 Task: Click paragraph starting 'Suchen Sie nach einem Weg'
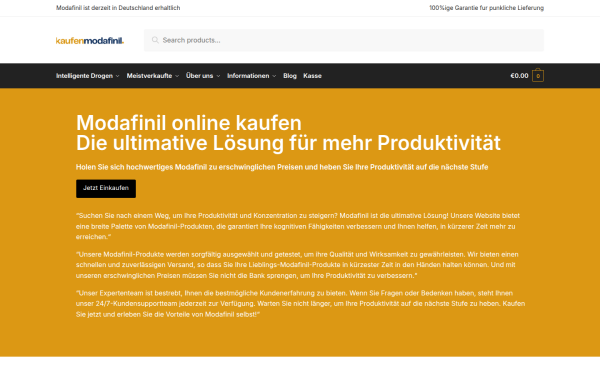(x=298, y=226)
